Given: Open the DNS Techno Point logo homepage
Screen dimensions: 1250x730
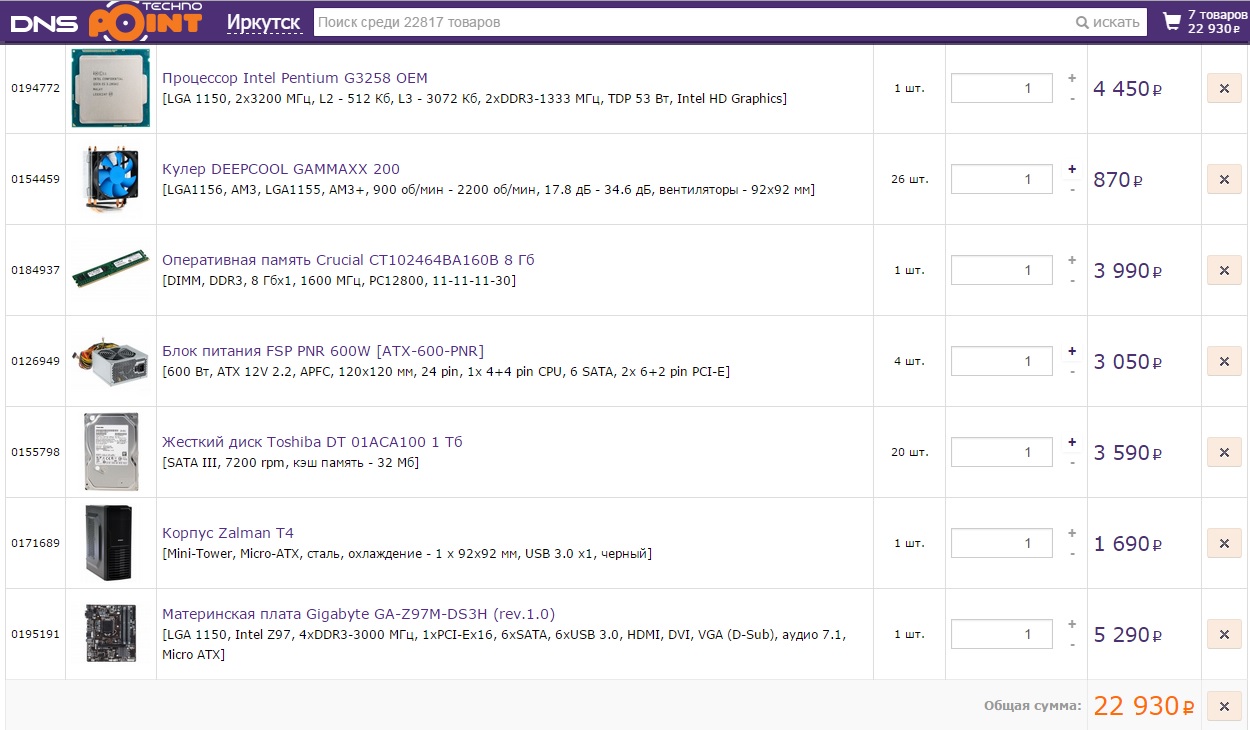Looking at the screenshot, I should (x=106, y=20).
